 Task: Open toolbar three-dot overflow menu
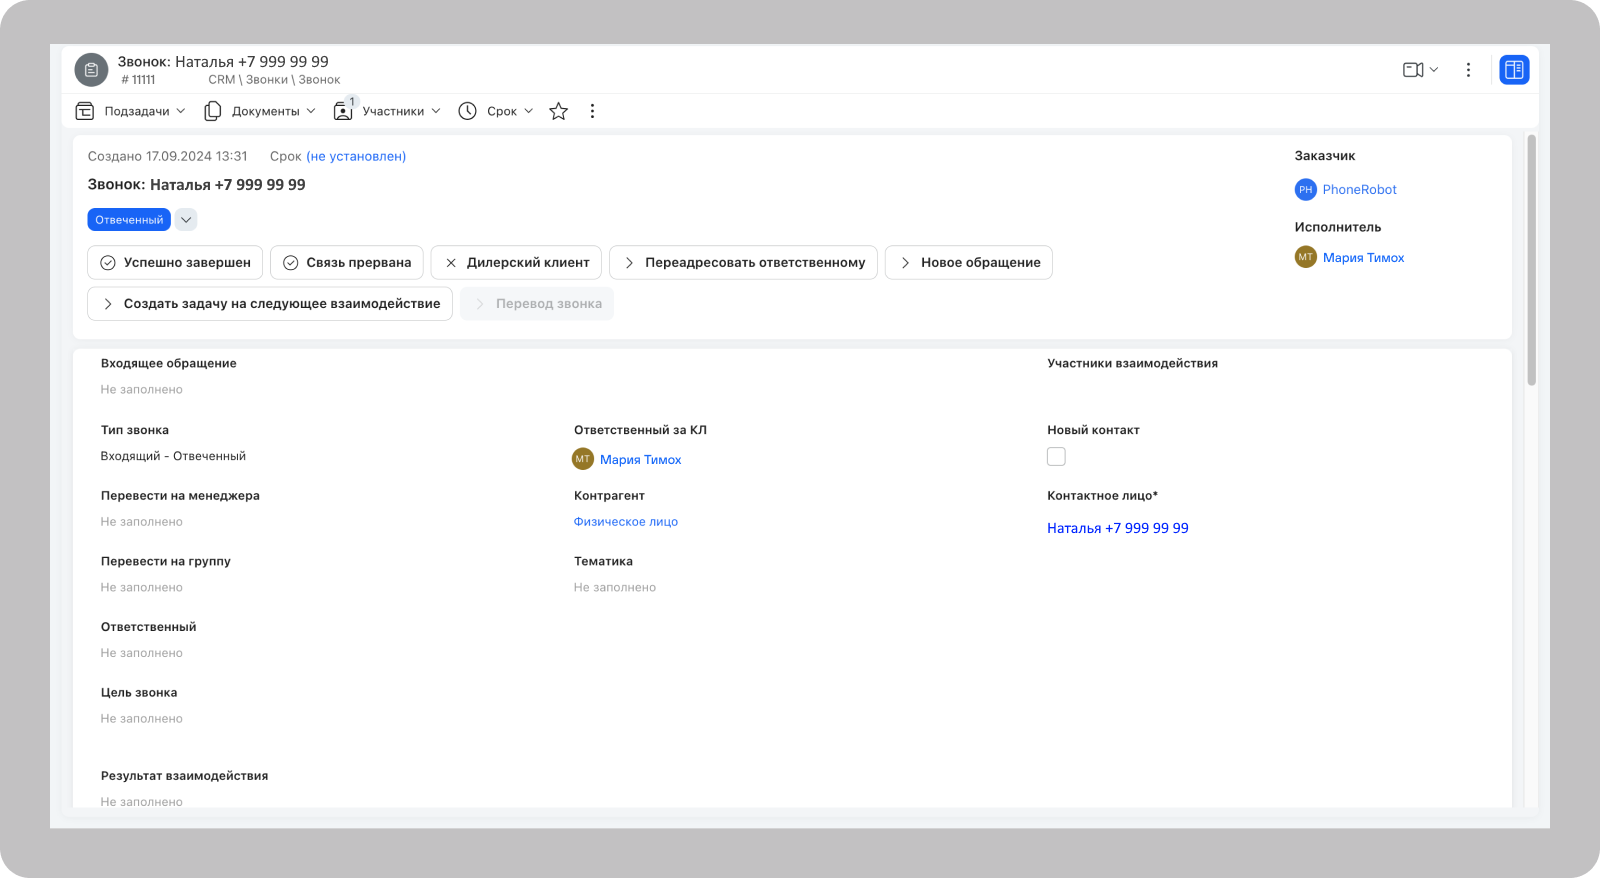tap(592, 111)
